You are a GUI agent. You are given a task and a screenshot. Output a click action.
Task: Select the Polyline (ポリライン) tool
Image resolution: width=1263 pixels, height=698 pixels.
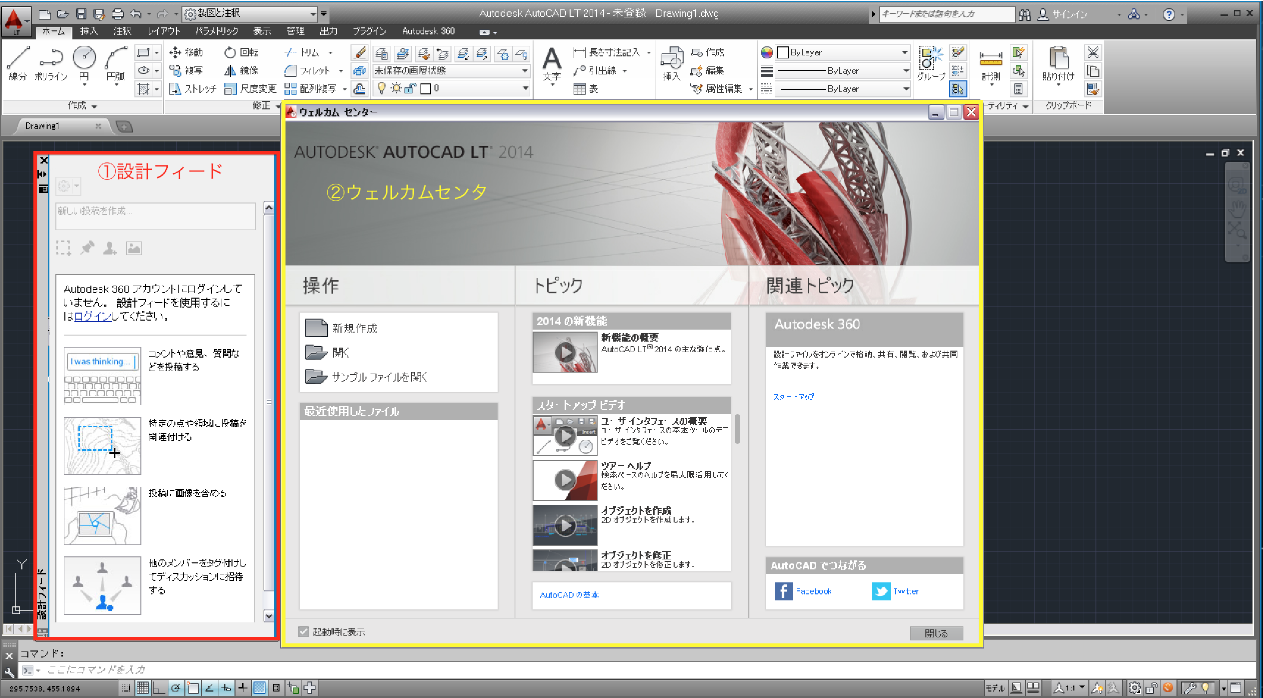[x=51, y=66]
